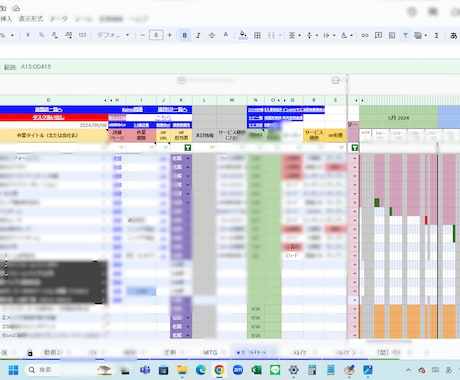
Task: Open 挿入 menu
Action: click(6, 19)
